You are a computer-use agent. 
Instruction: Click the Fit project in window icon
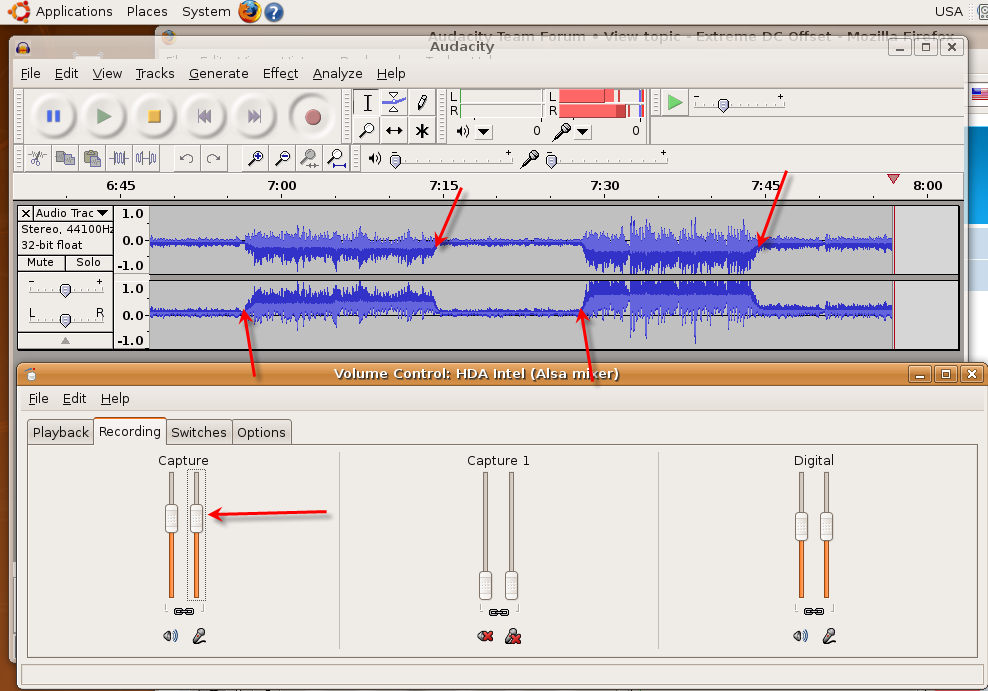[336, 158]
